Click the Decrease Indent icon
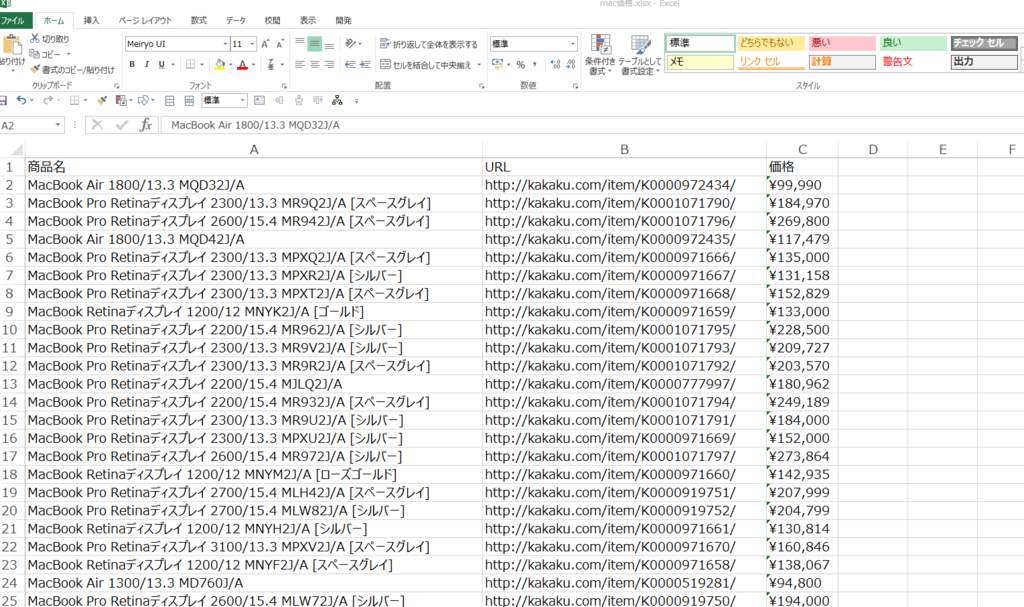 click(x=351, y=64)
